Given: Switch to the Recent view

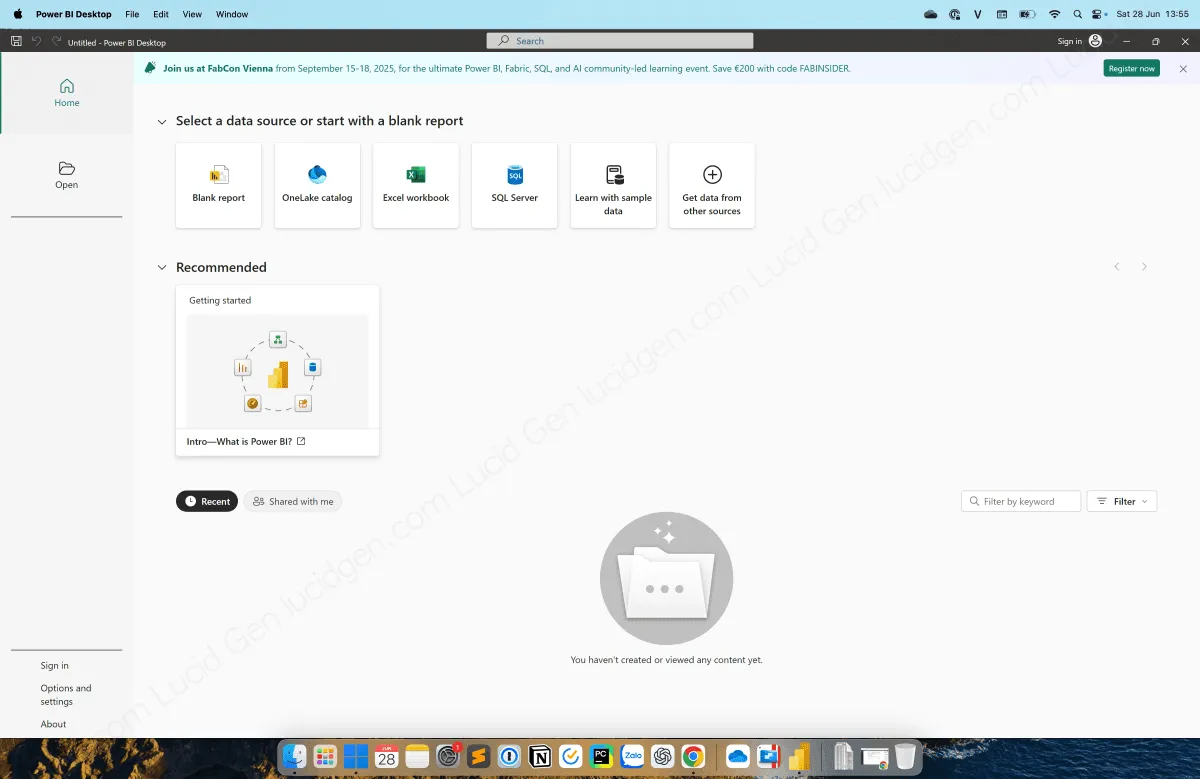Looking at the screenshot, I should click(x=206, y=501).
